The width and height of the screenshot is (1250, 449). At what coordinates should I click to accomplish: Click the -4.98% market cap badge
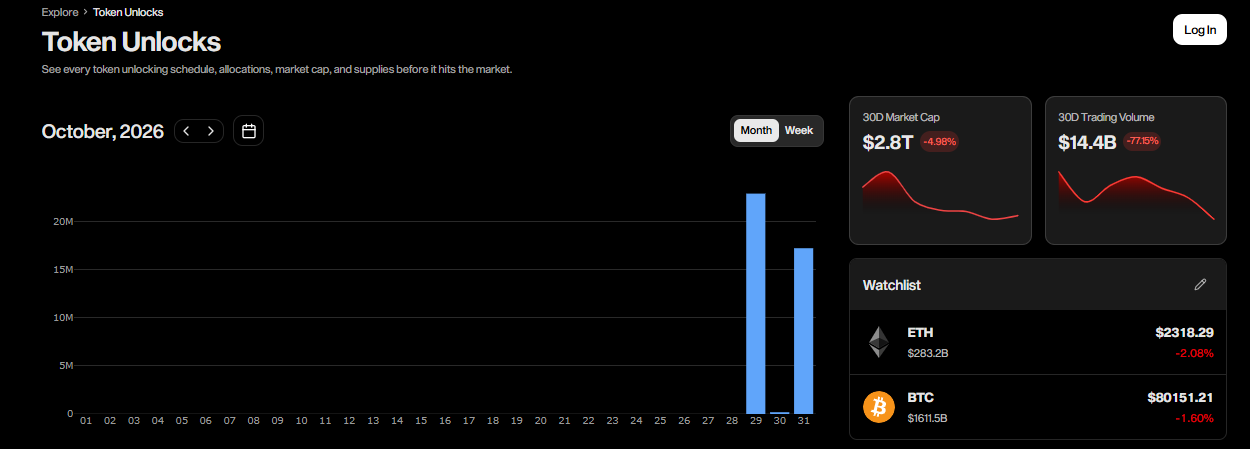(x=939, y=142)
